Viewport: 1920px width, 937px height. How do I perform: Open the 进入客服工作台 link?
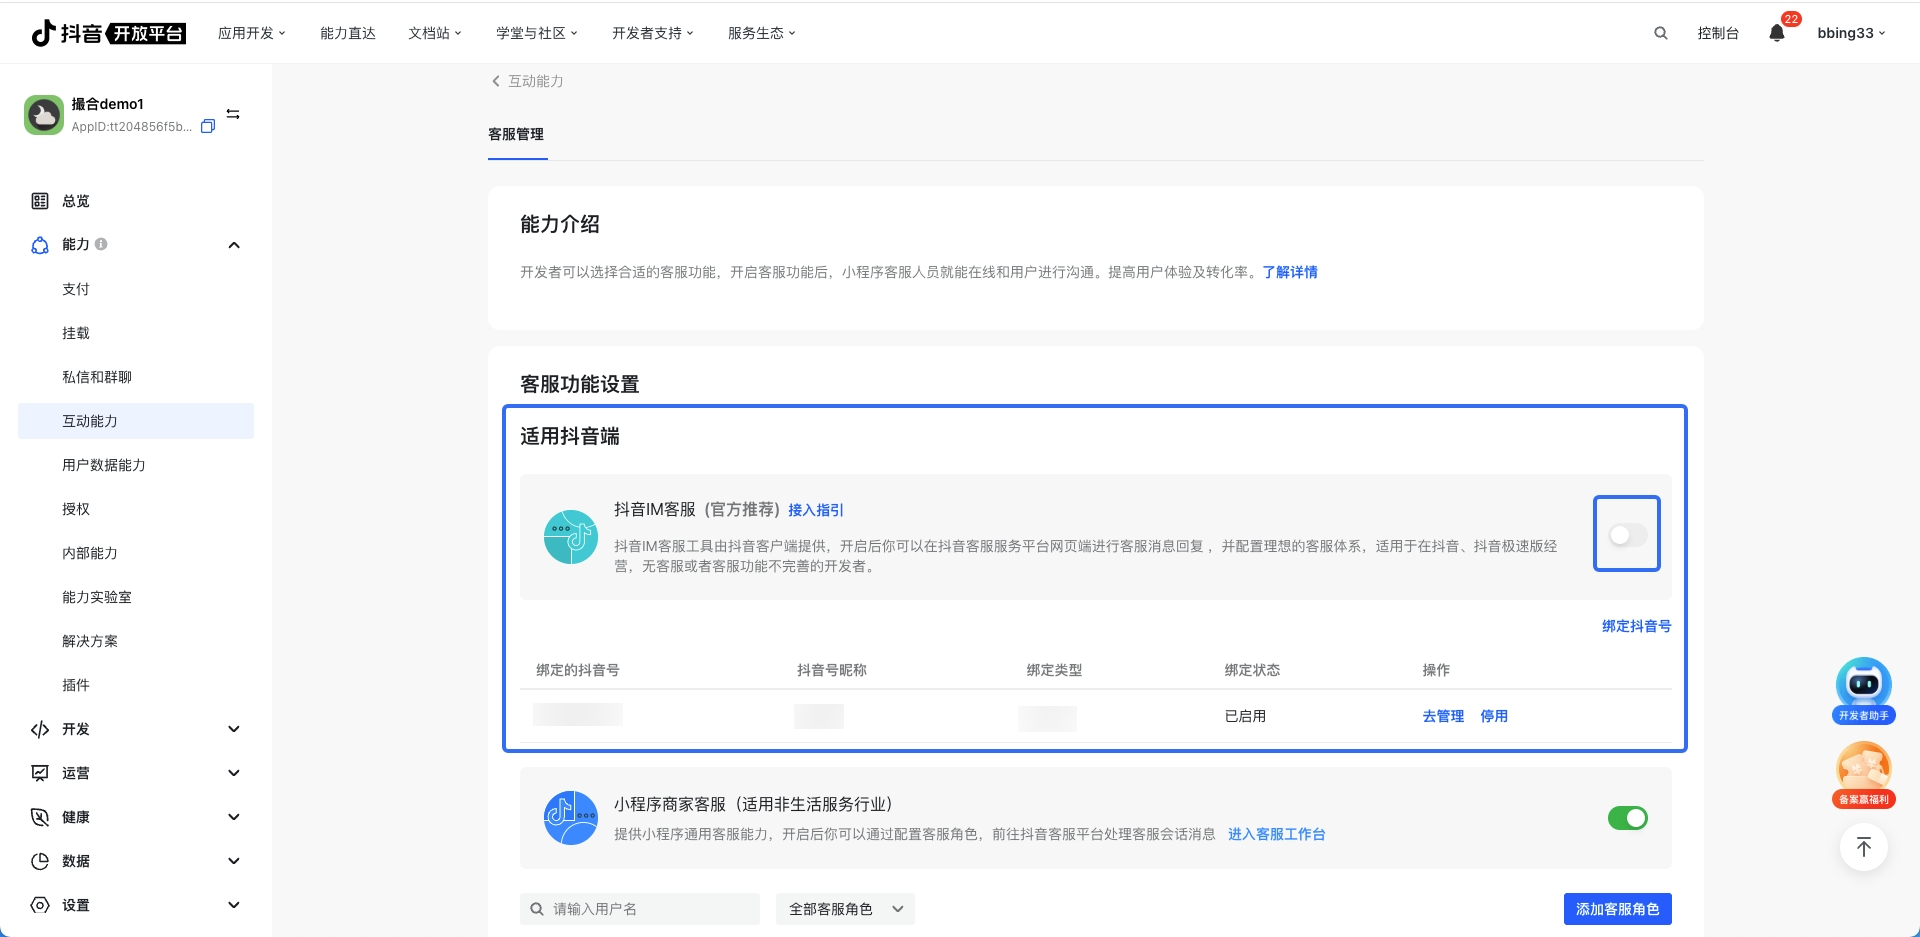1277,834
